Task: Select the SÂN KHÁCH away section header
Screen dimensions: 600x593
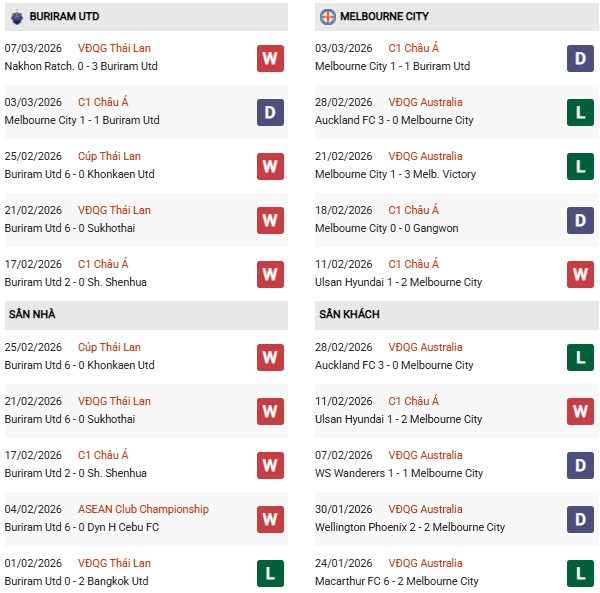Action: click(x=349, y=314)
